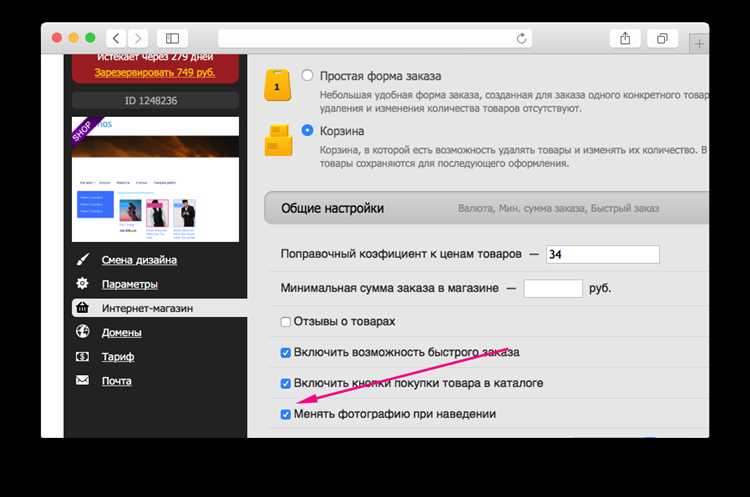Viewport: 750px width, 497px height.
Task: Click the Safari forward navigation arrow
Action: [x=137, y=38]
